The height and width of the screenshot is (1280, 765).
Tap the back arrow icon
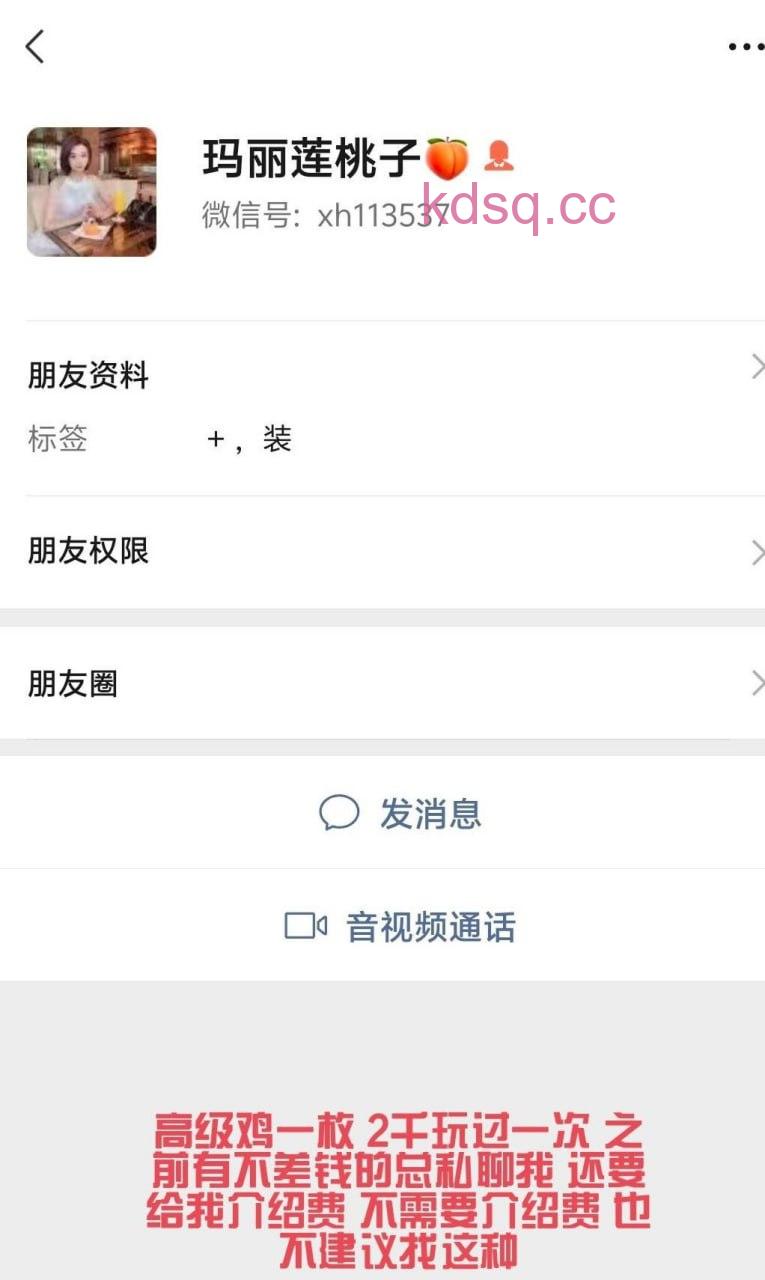[35, 47]
